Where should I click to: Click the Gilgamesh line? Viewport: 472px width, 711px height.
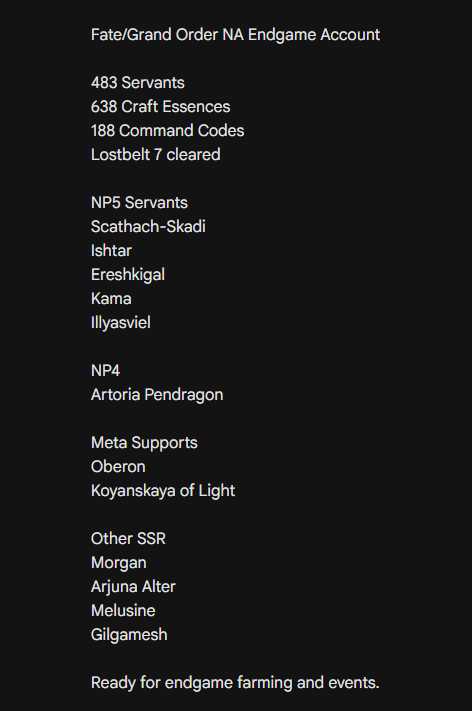pos(129,635)
